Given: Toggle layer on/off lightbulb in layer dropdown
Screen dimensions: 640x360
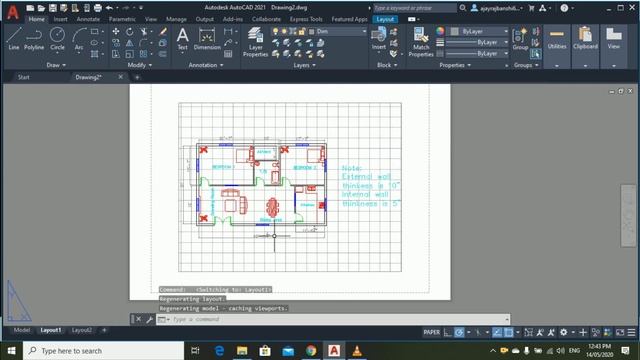Looking at the screenshot, I should click(x=276, y=31).
